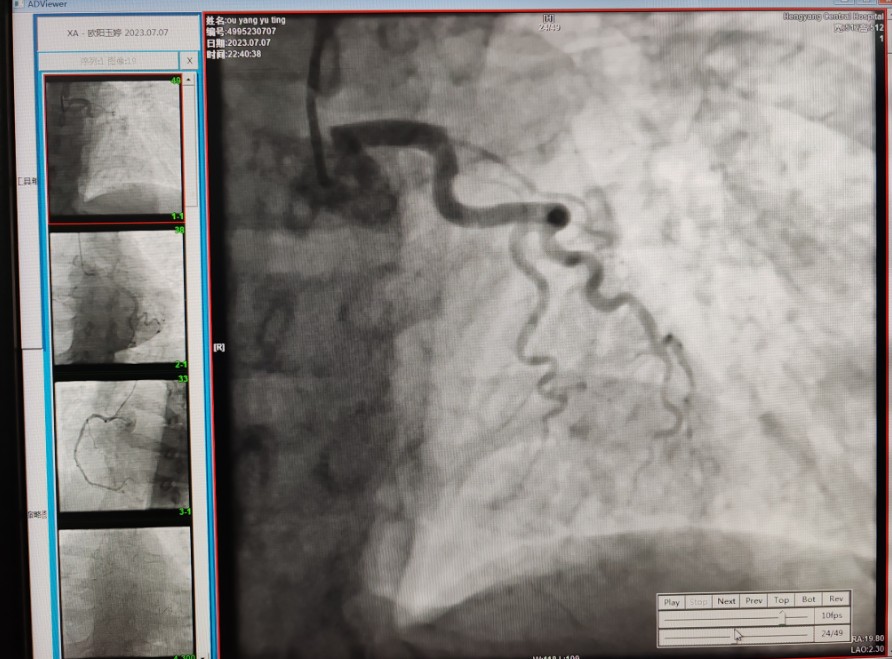Click the Rev reverse playback button
The width and height of the screenshot is (892, 659).
coord(836,600)
